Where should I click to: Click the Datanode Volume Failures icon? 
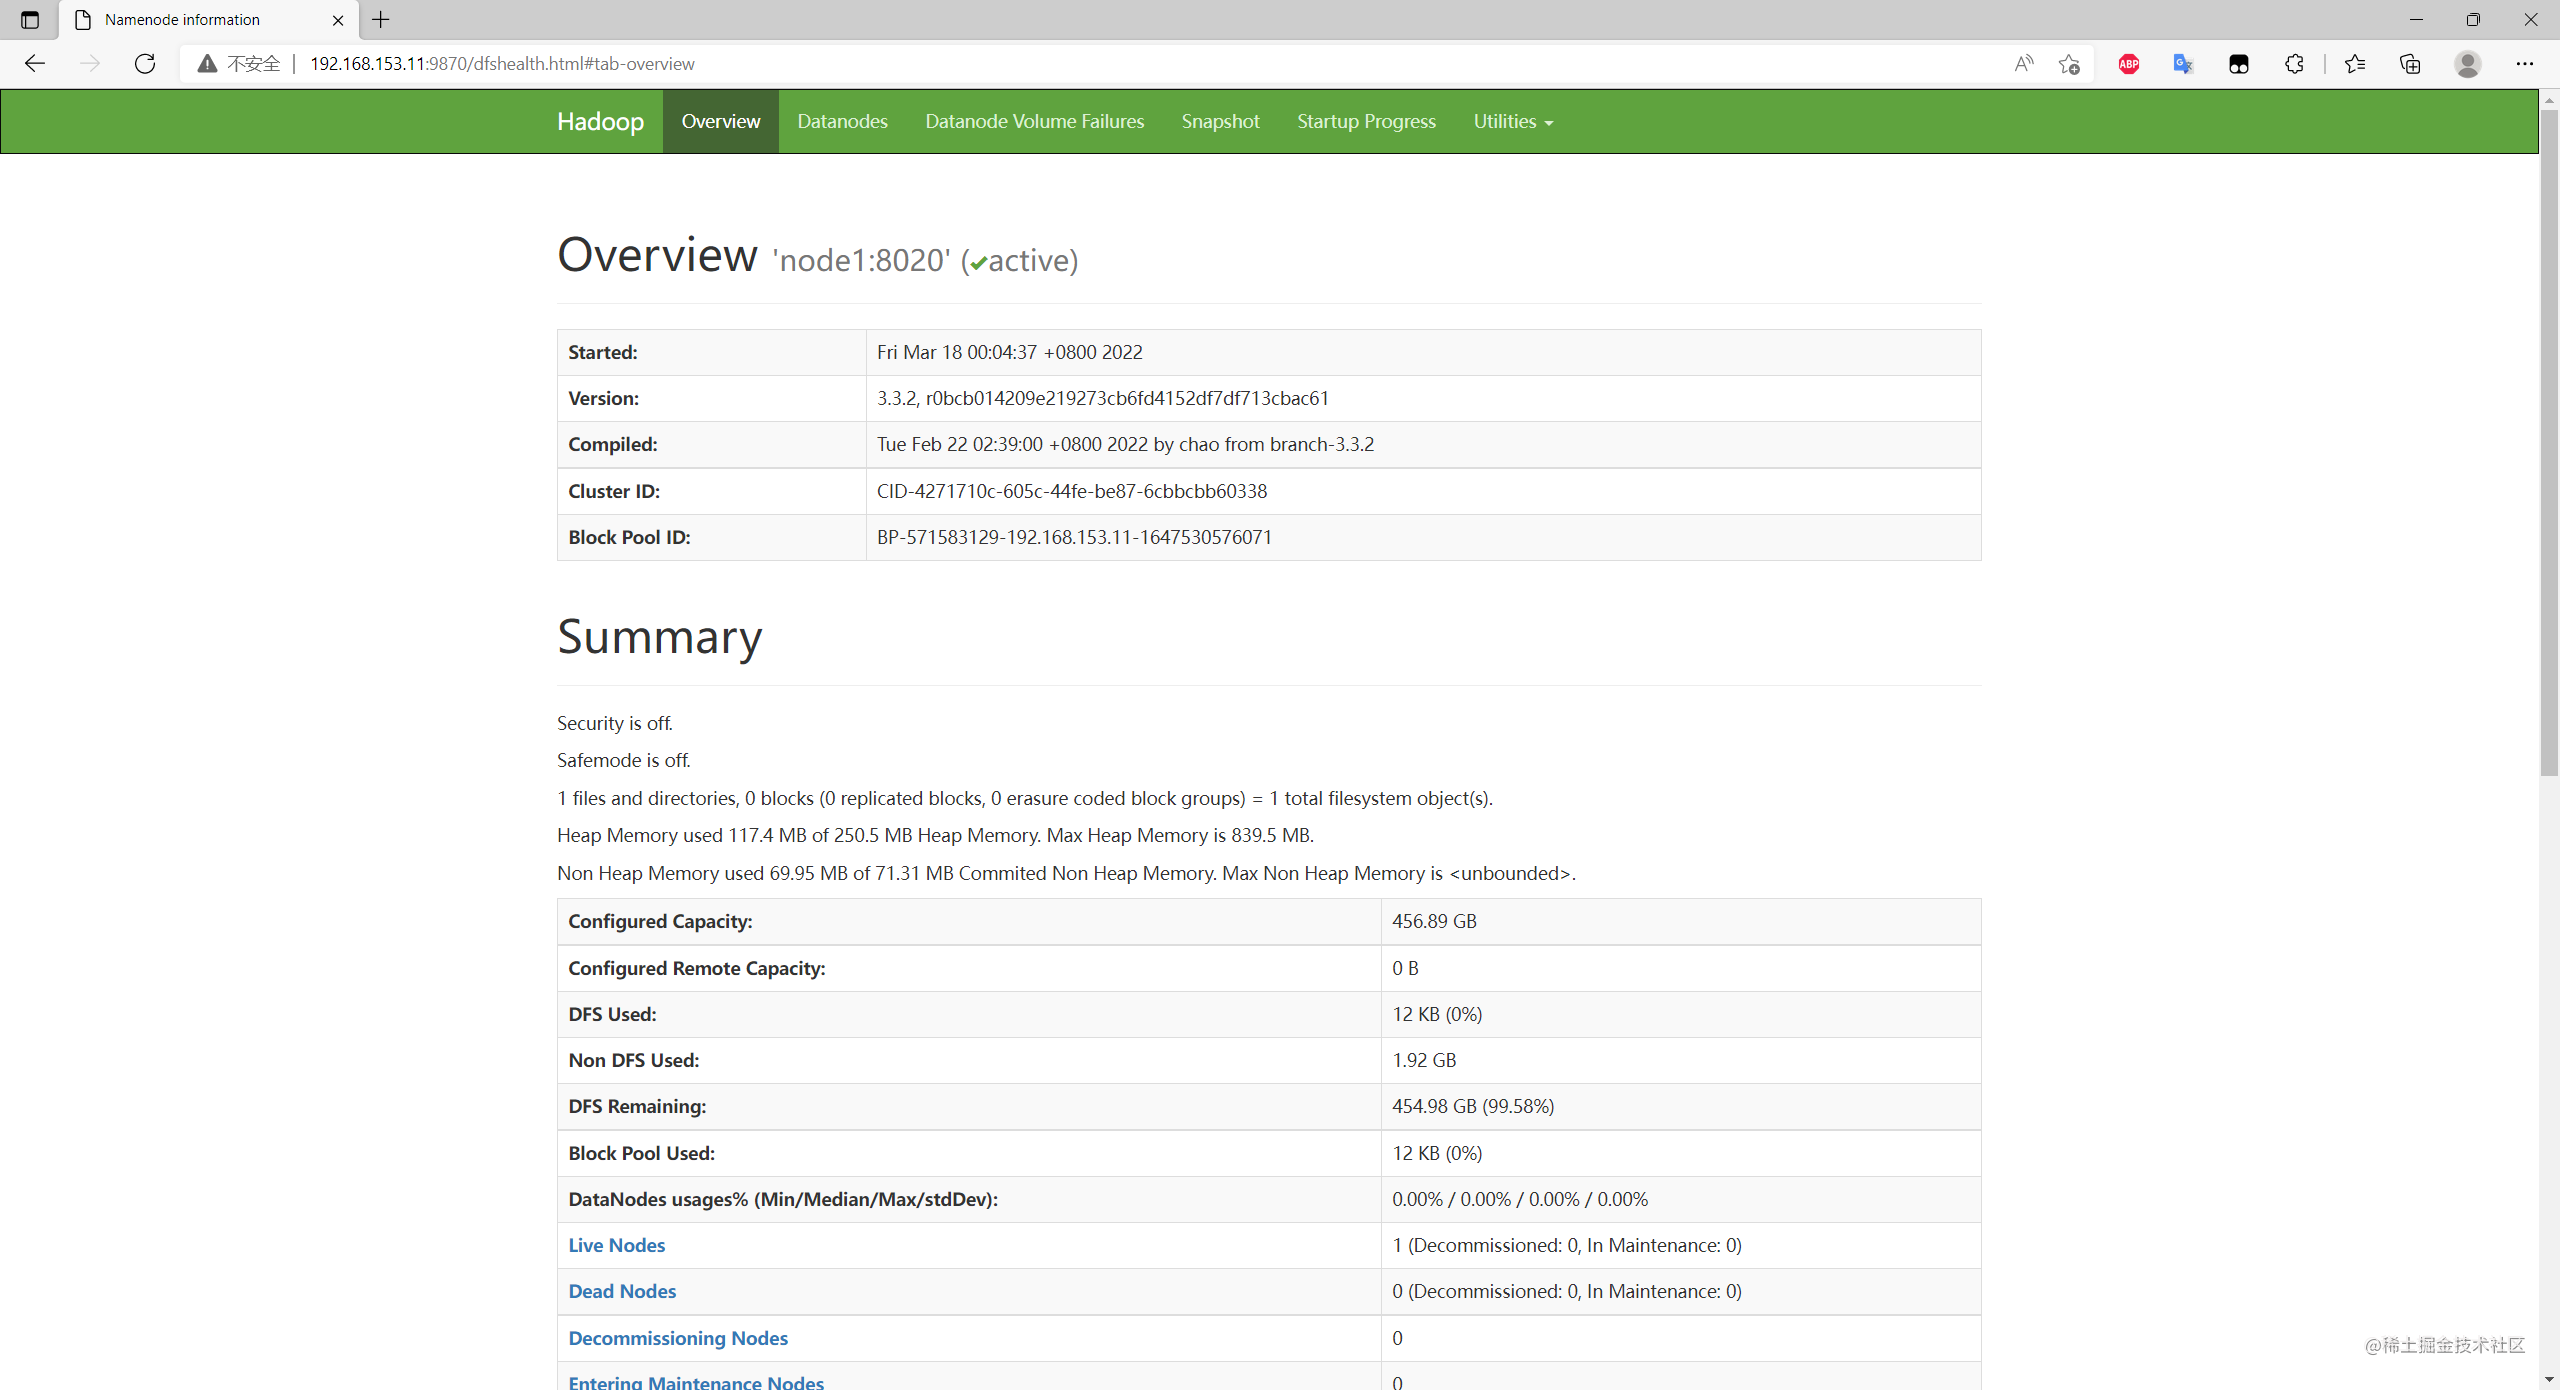[x=1035, y=122]
